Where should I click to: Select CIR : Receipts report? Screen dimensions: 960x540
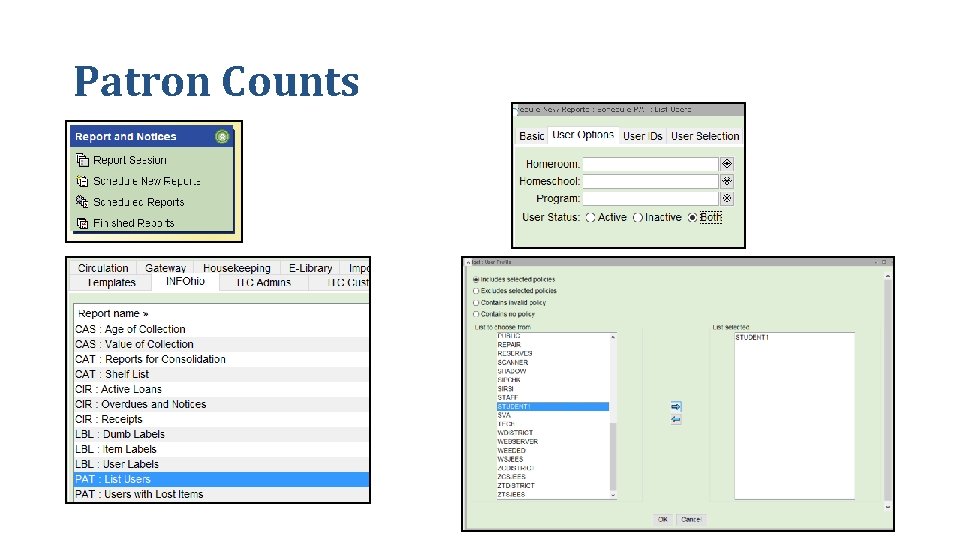222,419
